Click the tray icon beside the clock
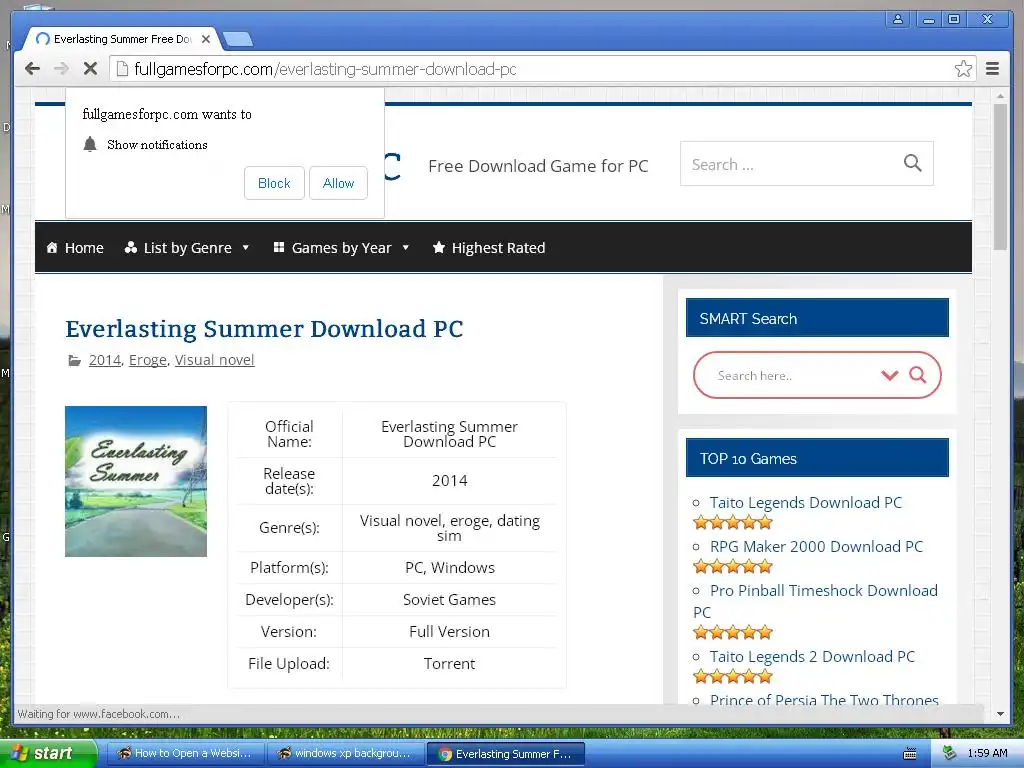This screenshot has width=1024, height=768. click(949, 753)
